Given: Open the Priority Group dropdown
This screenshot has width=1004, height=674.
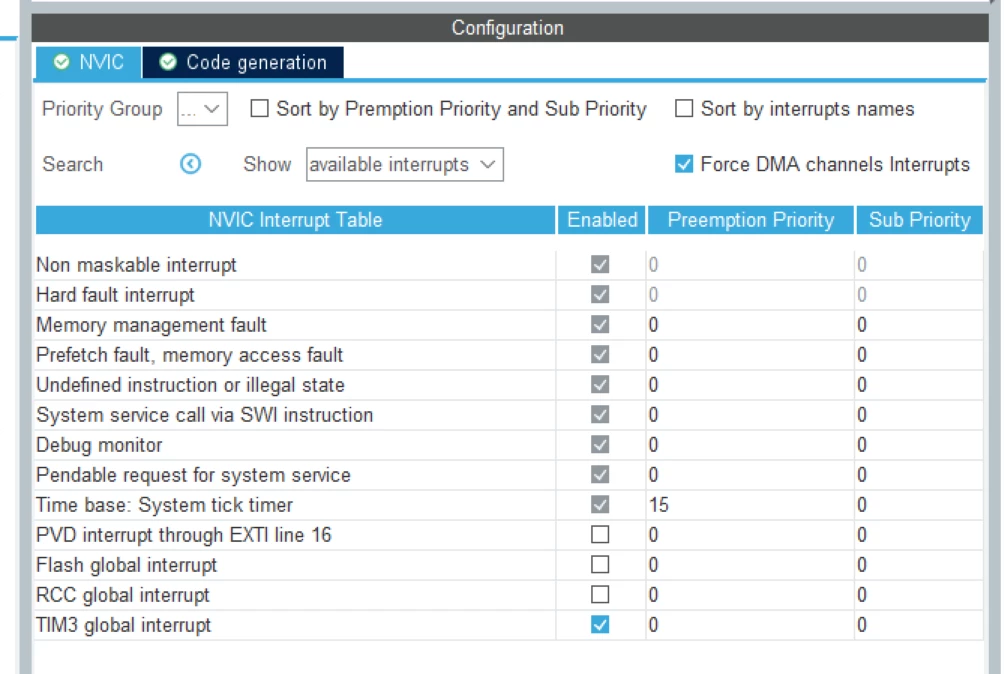Looking at the screenshot, I should tap(202, 109).
